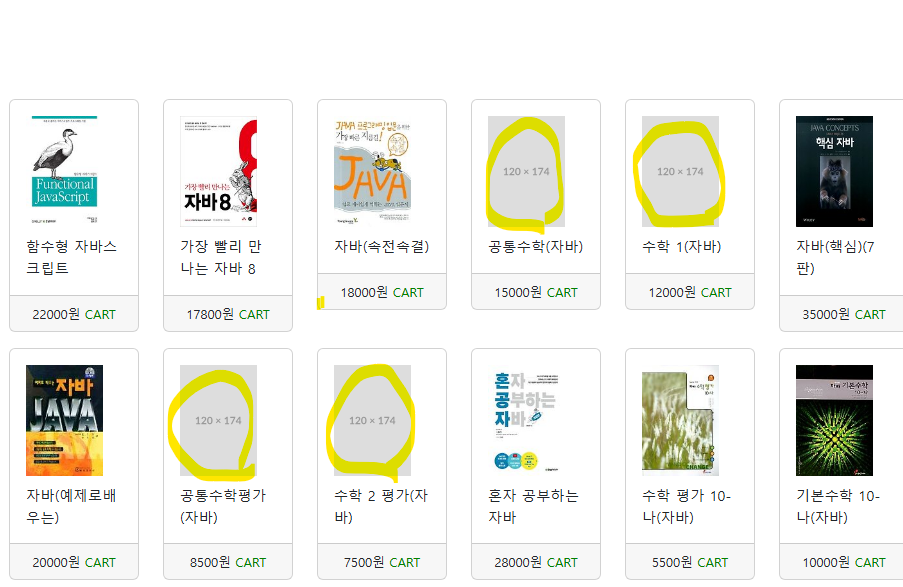
Task: Click CART beside 15000원
Action: (x=562, y=293)
